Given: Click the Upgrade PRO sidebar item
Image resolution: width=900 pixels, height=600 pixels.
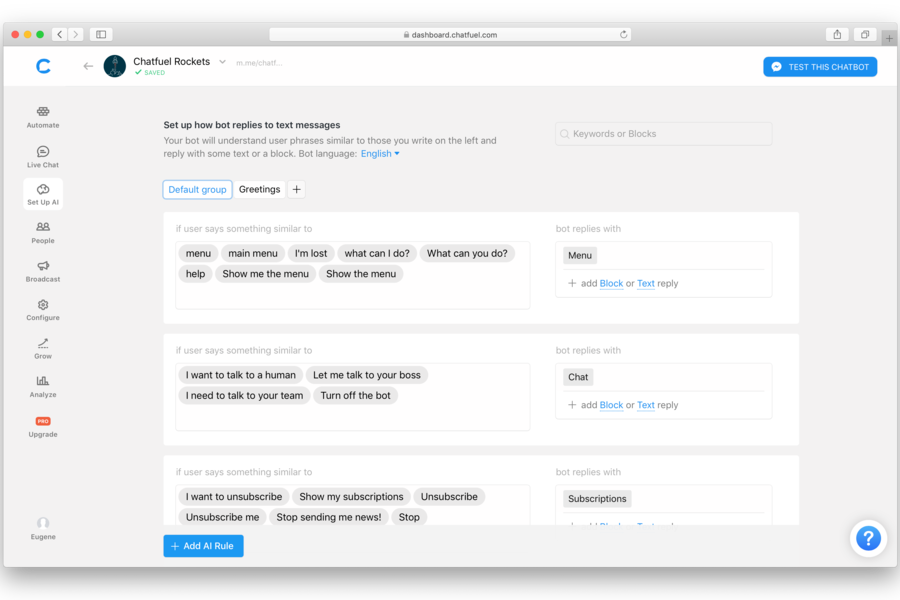Looking at the screenshot, I should (x=43, y=426).
